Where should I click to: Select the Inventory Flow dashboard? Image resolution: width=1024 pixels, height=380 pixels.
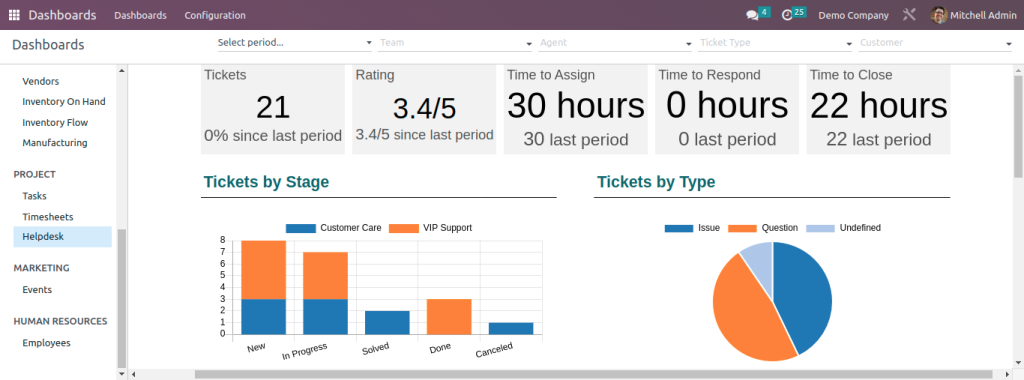55,123
